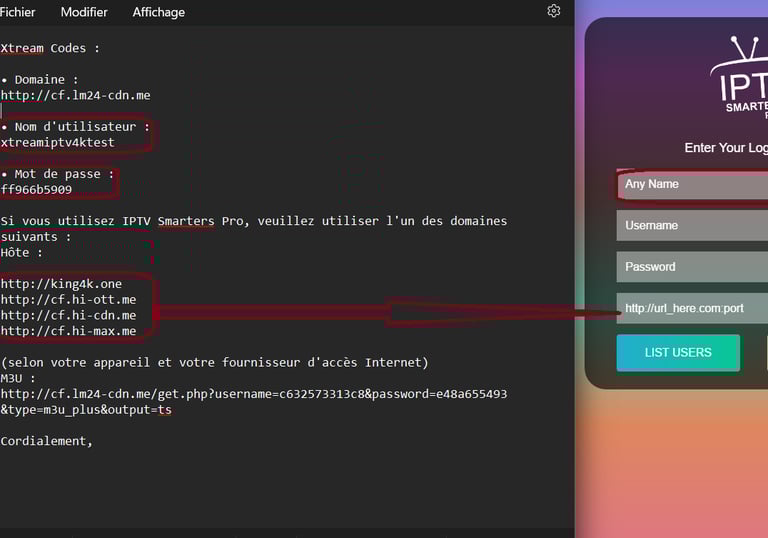Click the http://url_here.com:port field
Image resolution: width=768 pixels, height=538 pixels.
pos(692,308)
